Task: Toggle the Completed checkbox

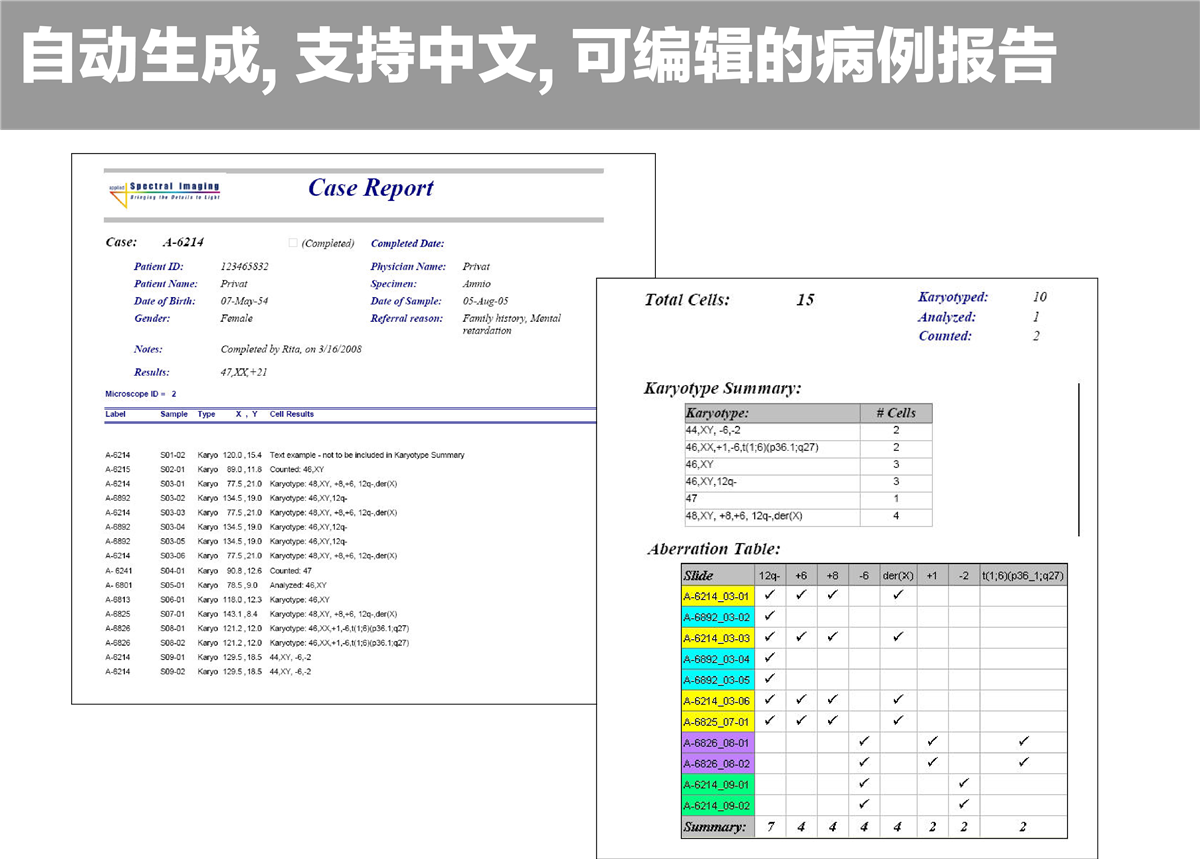Action: (293, 243)
